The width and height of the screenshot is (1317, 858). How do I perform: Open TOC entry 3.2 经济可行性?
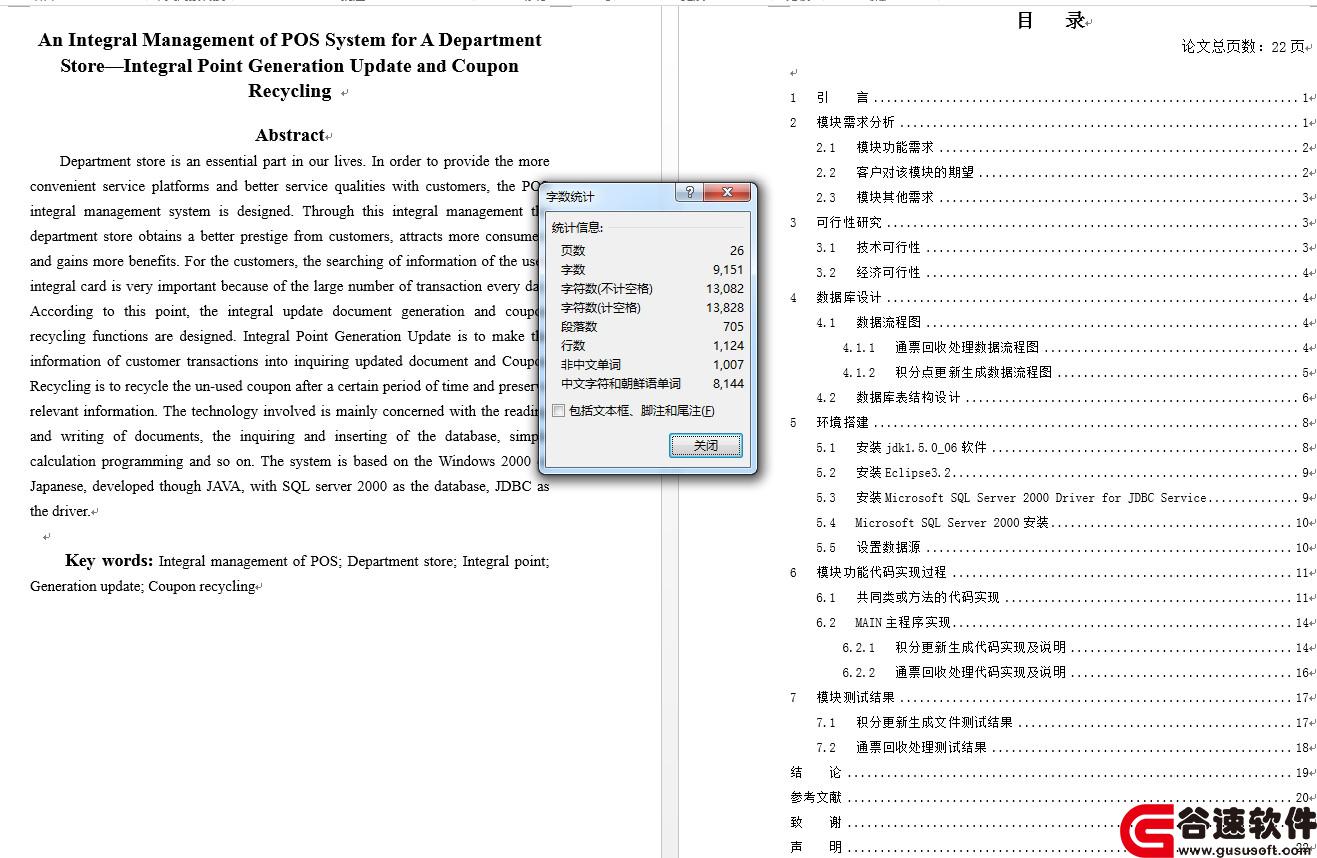tap(1061, 273)
